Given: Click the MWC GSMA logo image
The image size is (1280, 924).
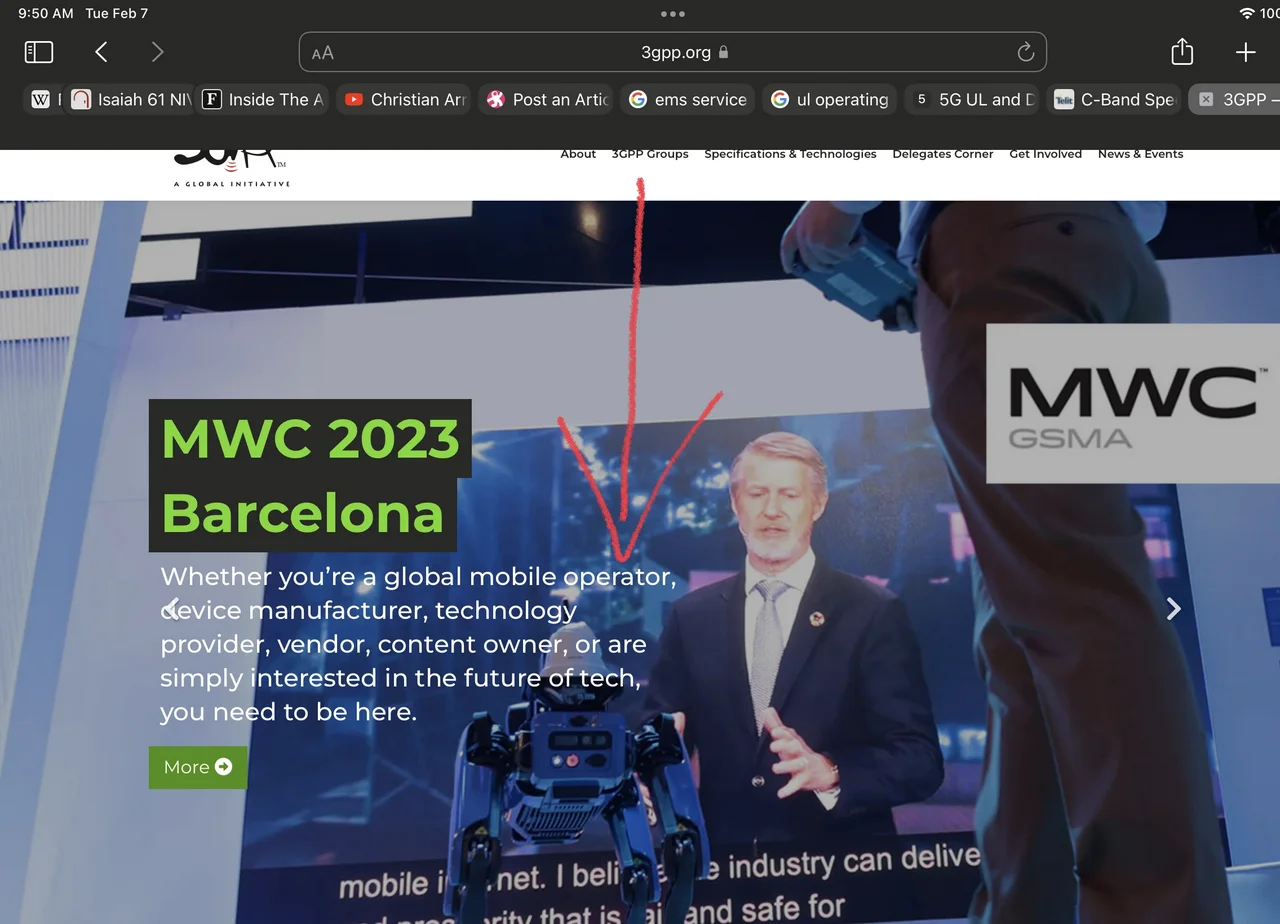Looking at the screenshot, I should pos(1133,404).
